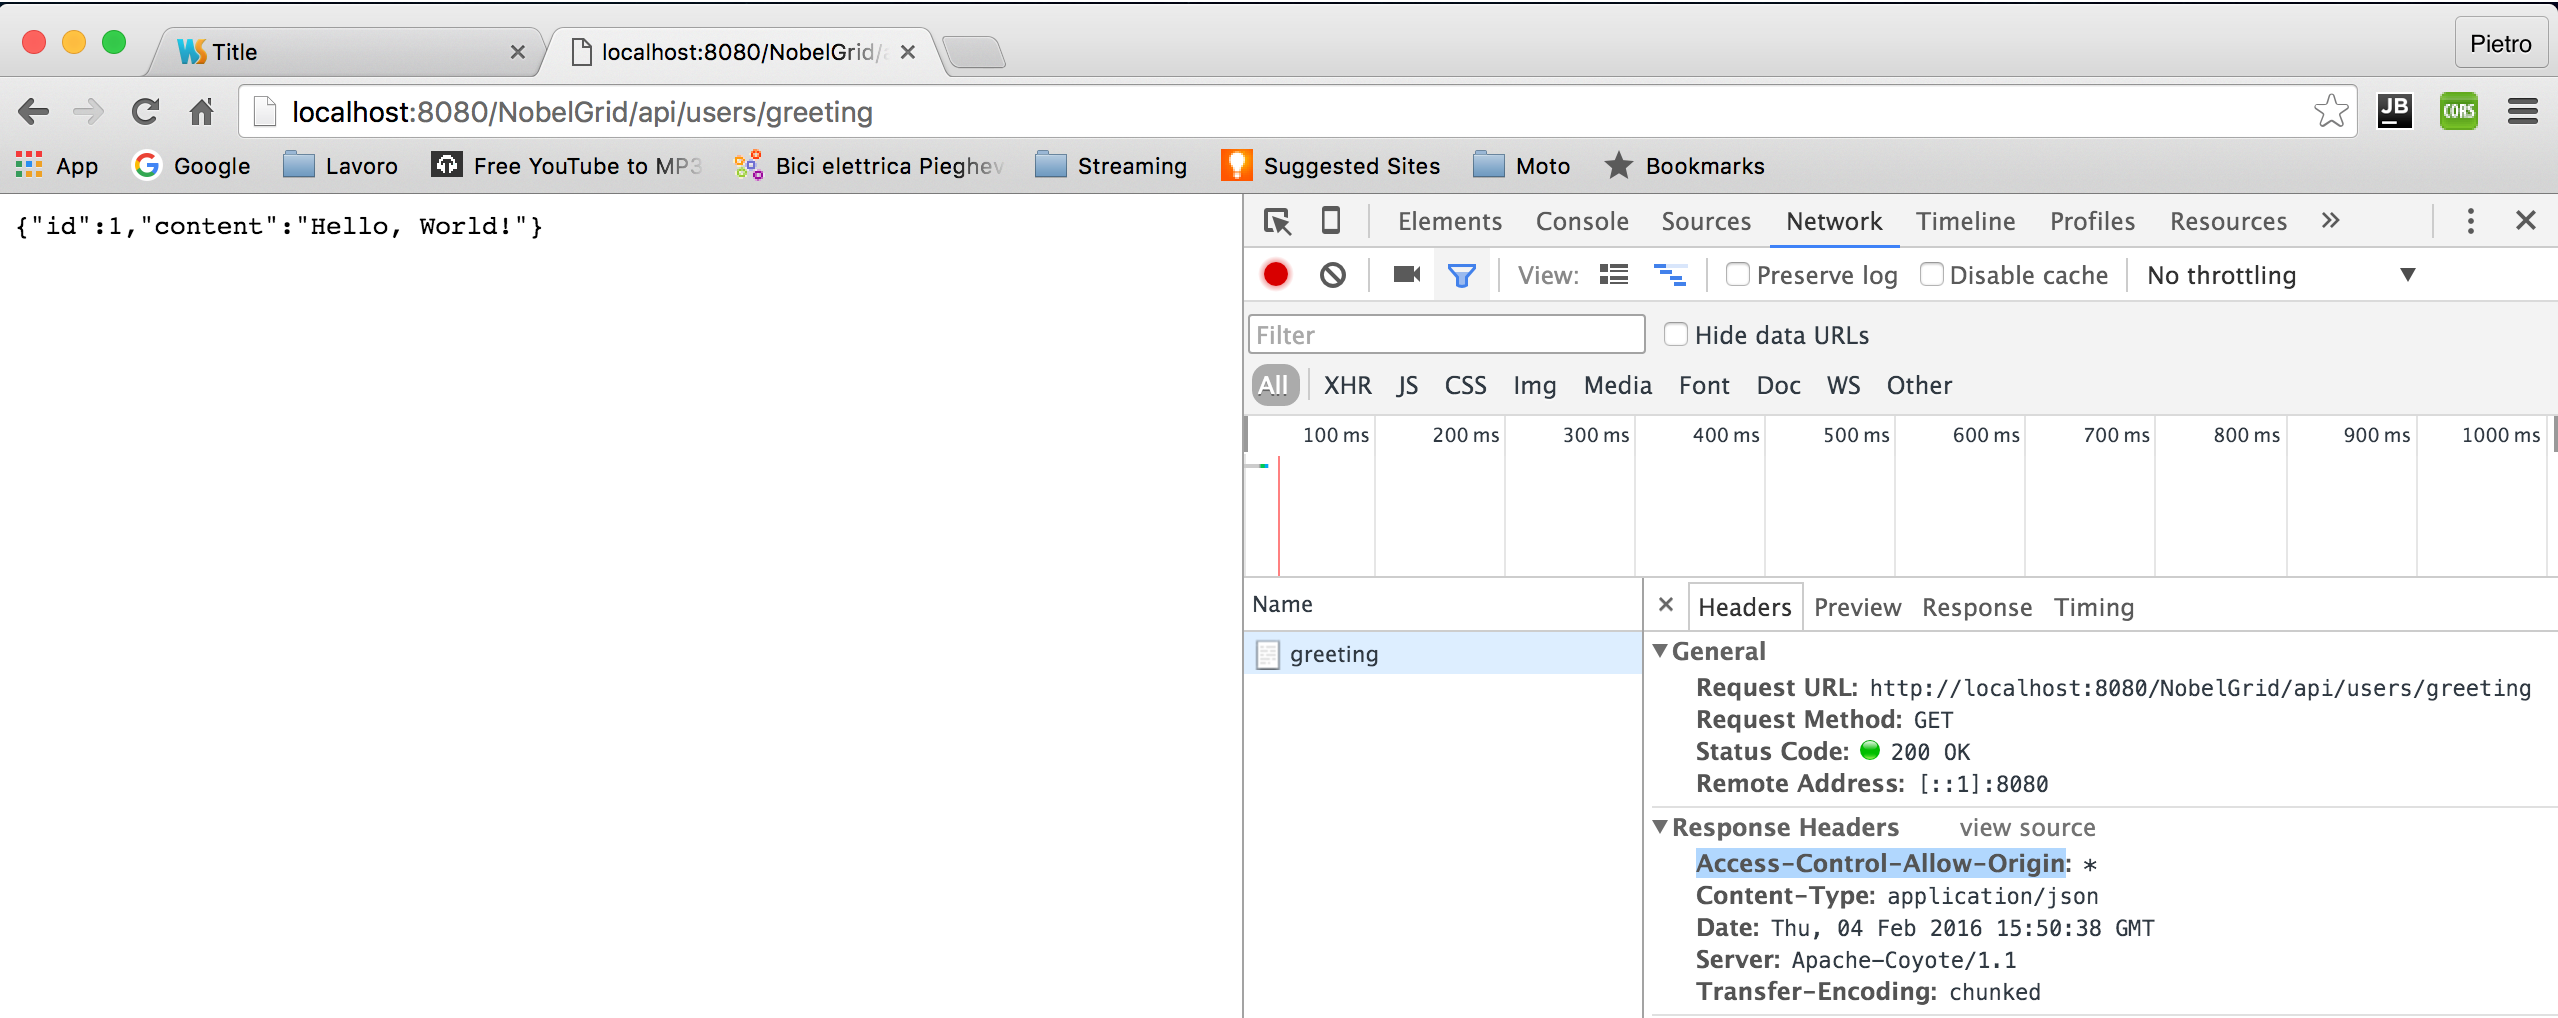Tick the Hide data URLs checkbox
This screenshot has width=2558, height=1018.
(1675, 335)
